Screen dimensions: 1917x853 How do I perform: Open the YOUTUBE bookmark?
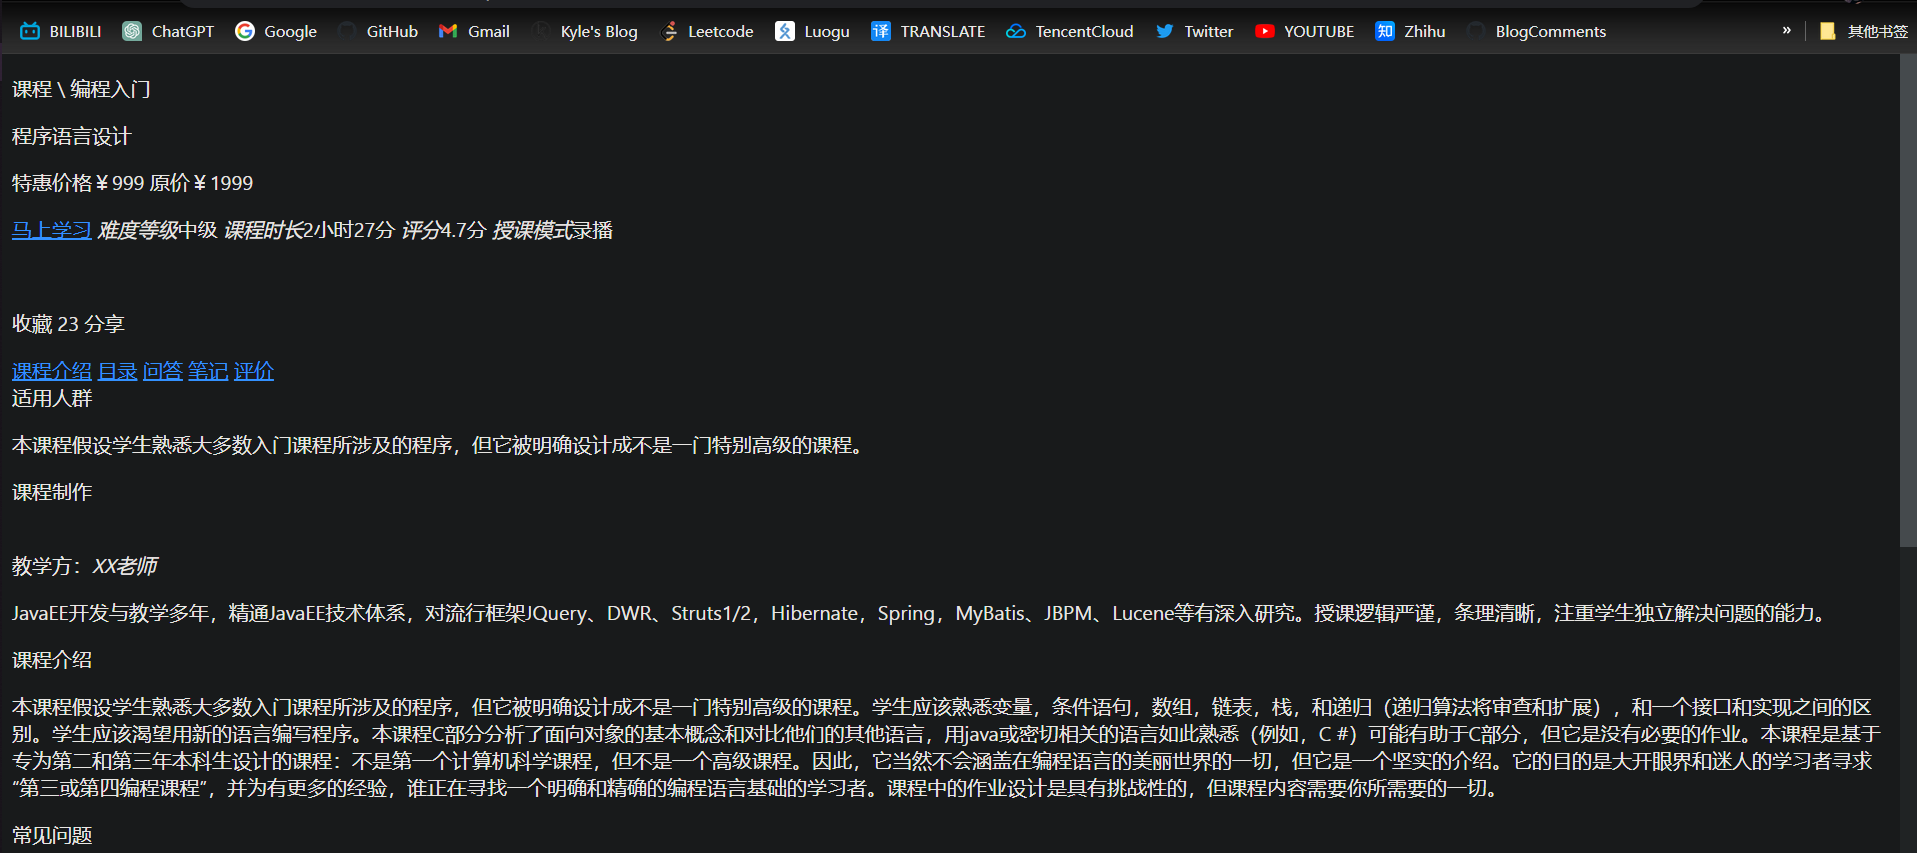[x=1305, y=31]
